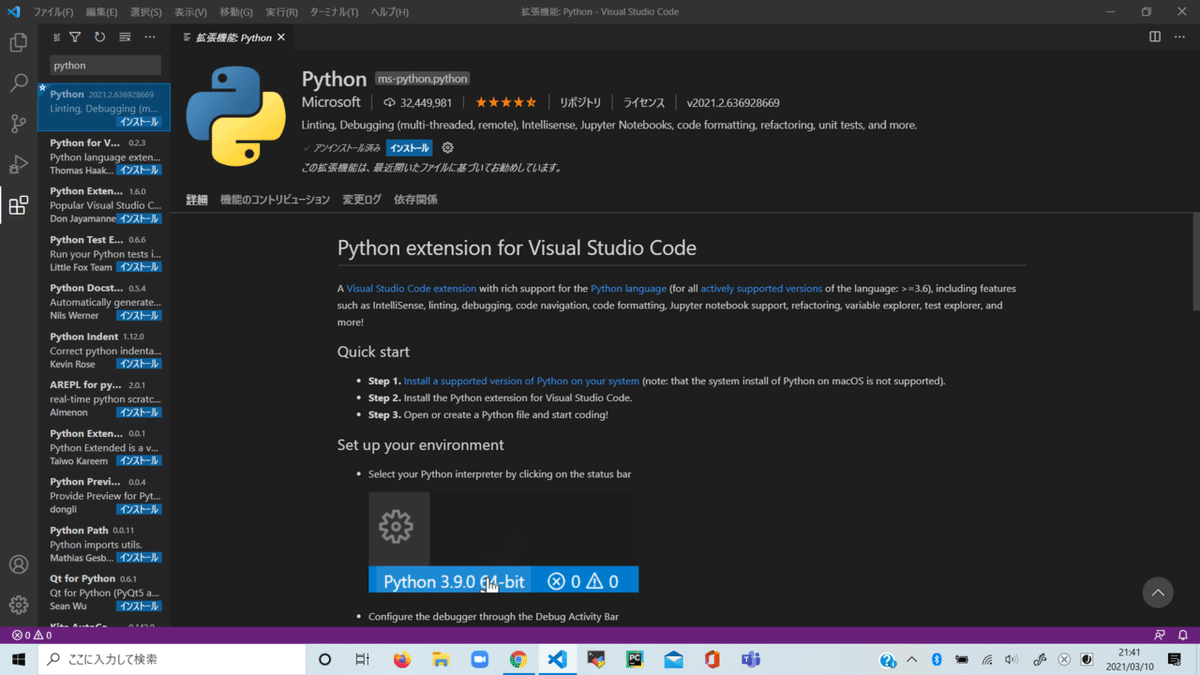Open PyCharm from the taskbar

[634, 659]
